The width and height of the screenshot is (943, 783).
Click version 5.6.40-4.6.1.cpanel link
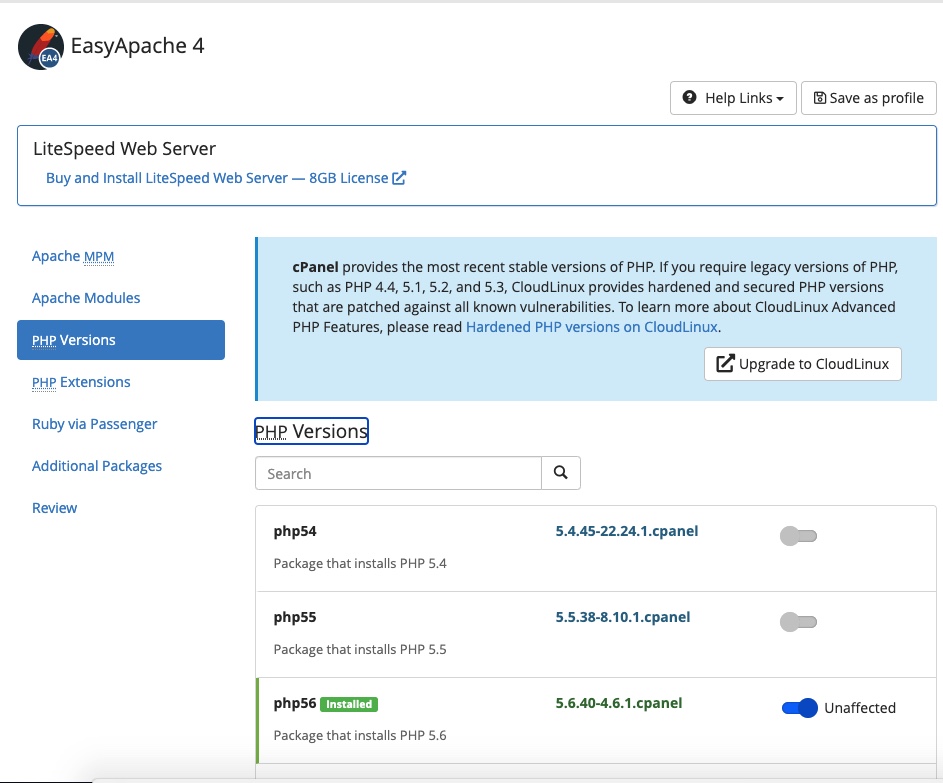click(x=618, y=703)
